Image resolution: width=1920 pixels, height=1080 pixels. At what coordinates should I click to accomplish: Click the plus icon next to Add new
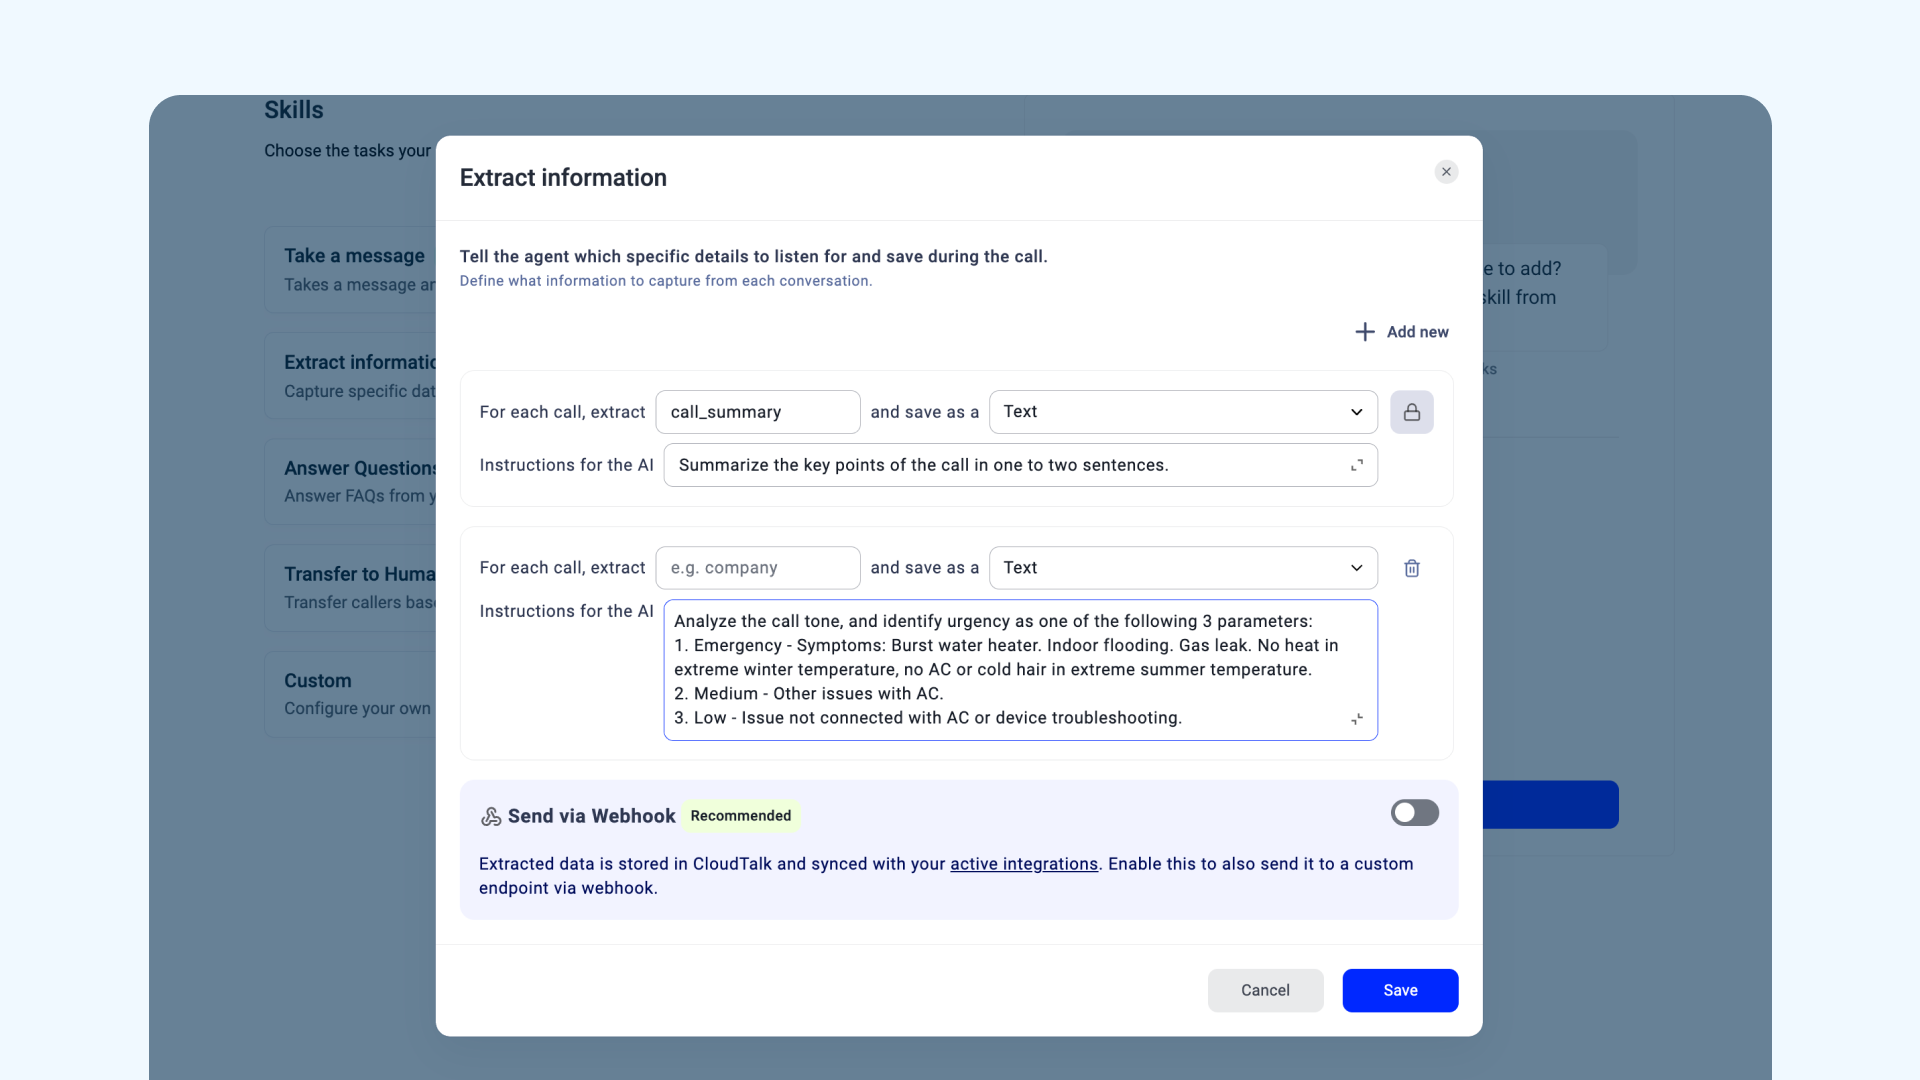coord(1364,332)
